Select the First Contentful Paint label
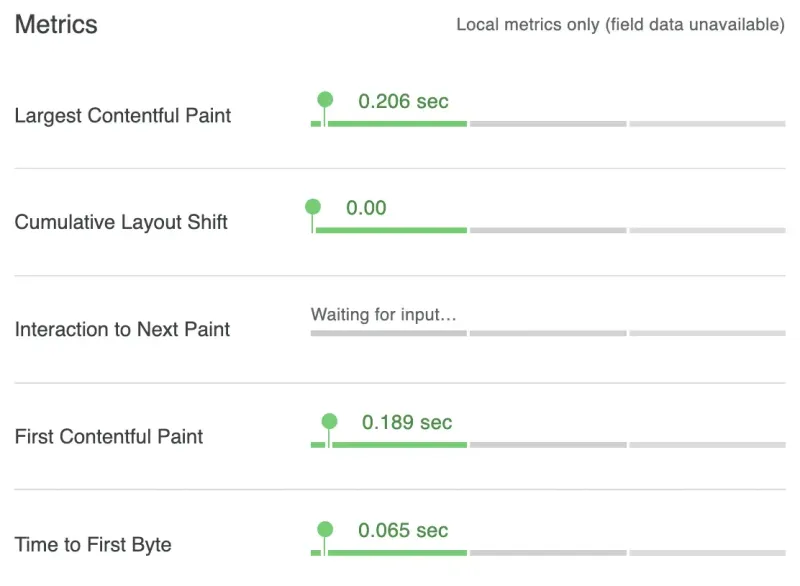Viewport: 800px width, 586px height. pyautogui.click(x=109, y=437)
